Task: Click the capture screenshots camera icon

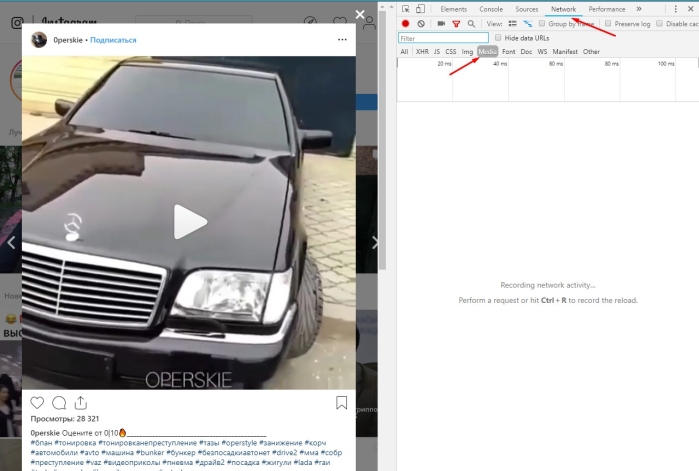Action: (441, 24)
